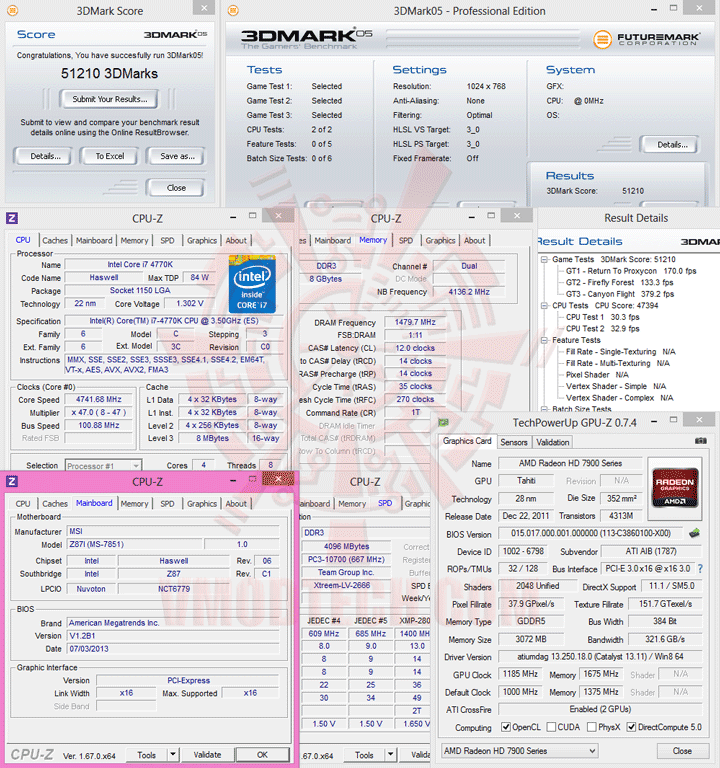This screenshot has width=720, height=768.
Task: Click the Close button in GPU-Z
Action: pos(682,750)
